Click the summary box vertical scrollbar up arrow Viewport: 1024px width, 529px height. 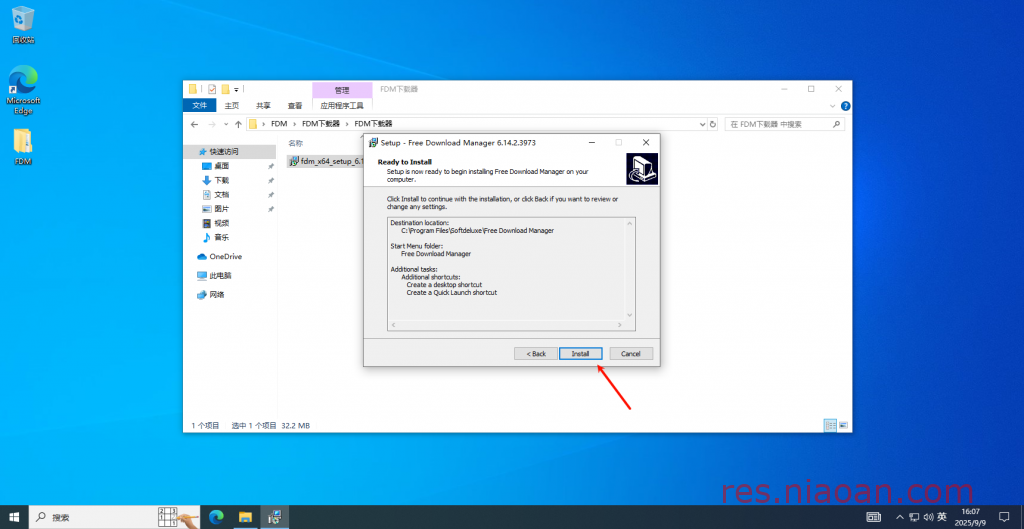coord(630,223)
